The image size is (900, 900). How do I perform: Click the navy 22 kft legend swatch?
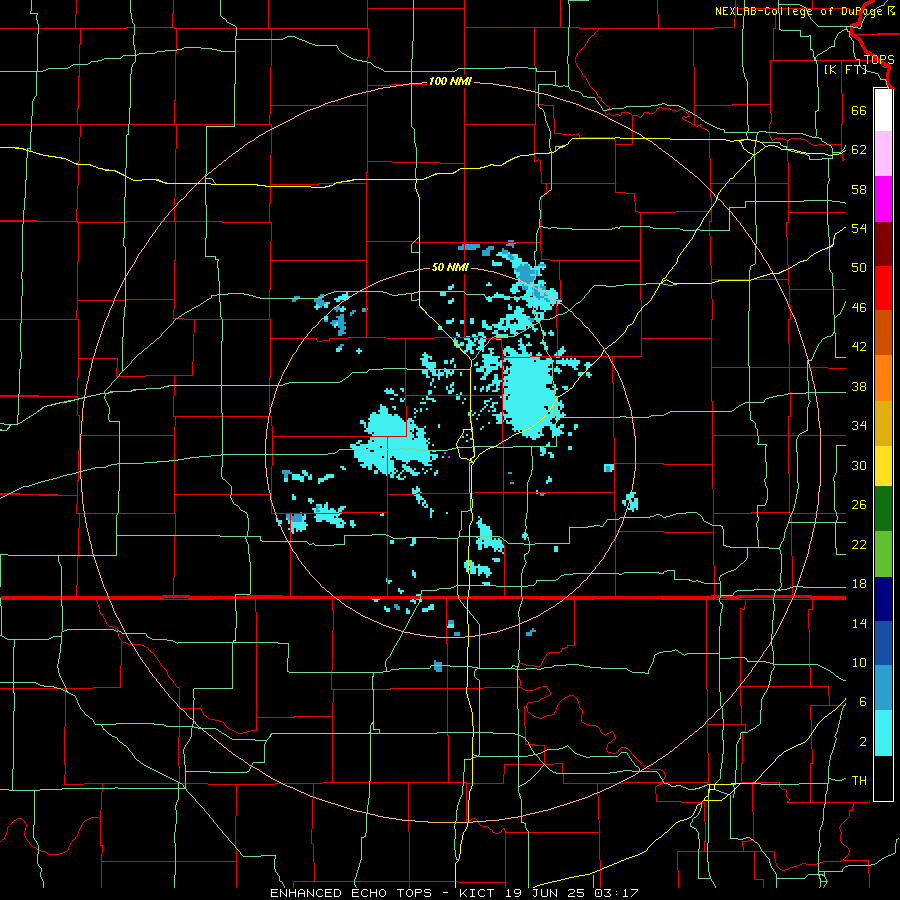pyautogui.click(x=883, y=599)
